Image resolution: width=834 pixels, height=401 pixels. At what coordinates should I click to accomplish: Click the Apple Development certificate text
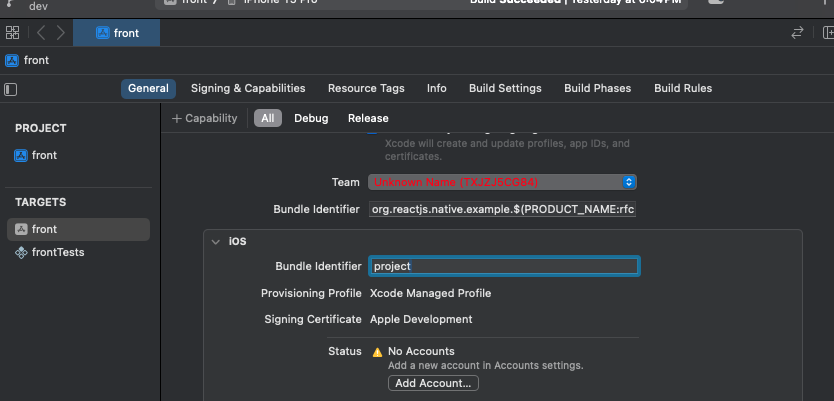(421, 320)
